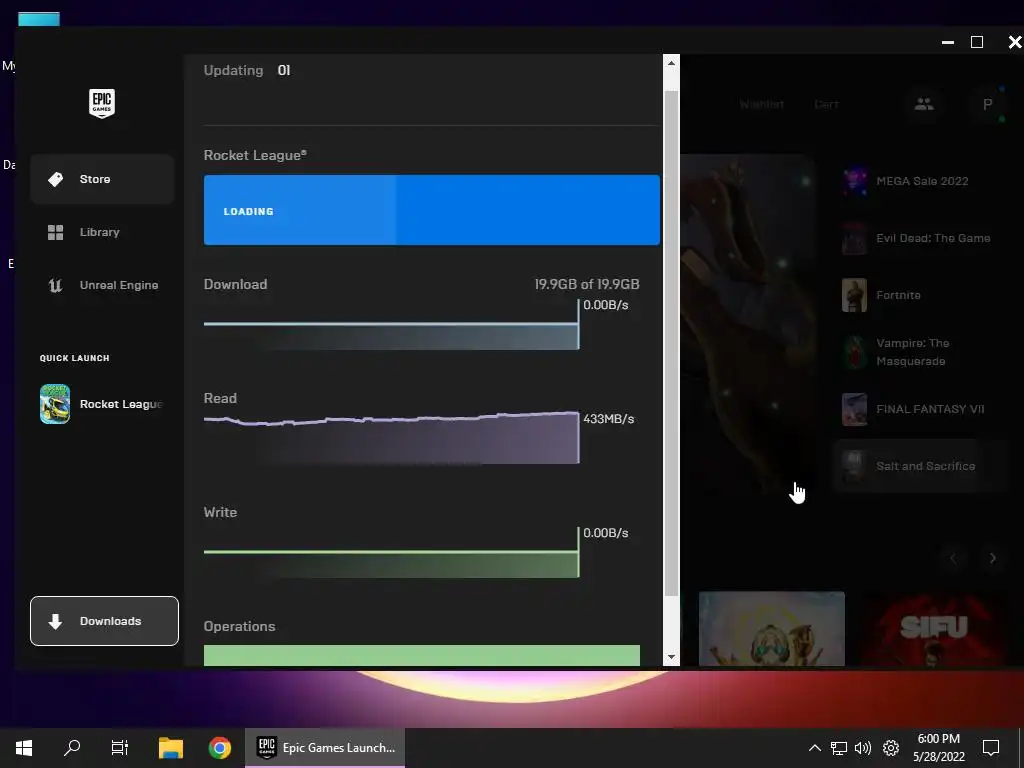Click the 433MB/s read value
1024x768 pixels.
(609, 419)
